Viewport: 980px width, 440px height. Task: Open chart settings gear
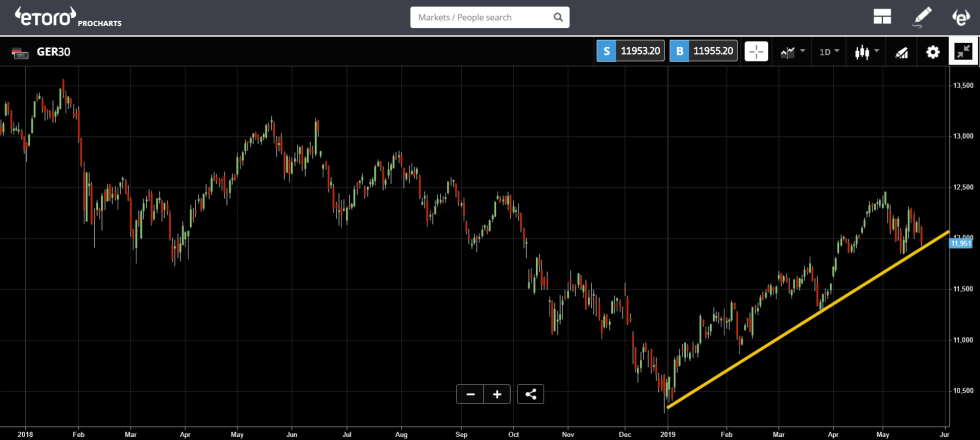point(932,52)
